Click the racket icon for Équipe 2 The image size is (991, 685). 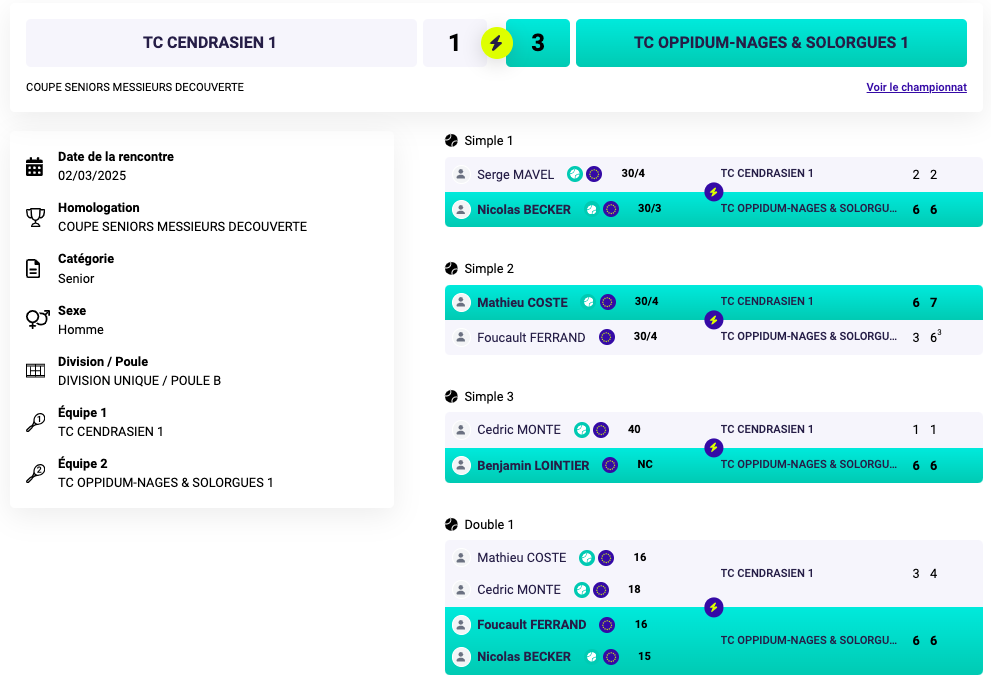(x=35, y=473)
